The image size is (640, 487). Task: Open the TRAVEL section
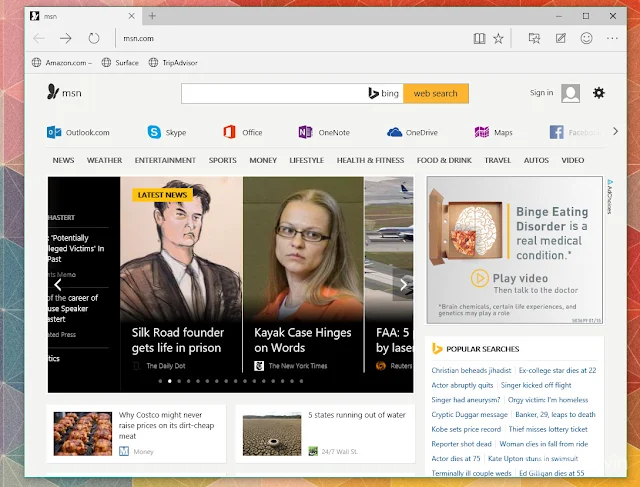[x=498, y=160]
